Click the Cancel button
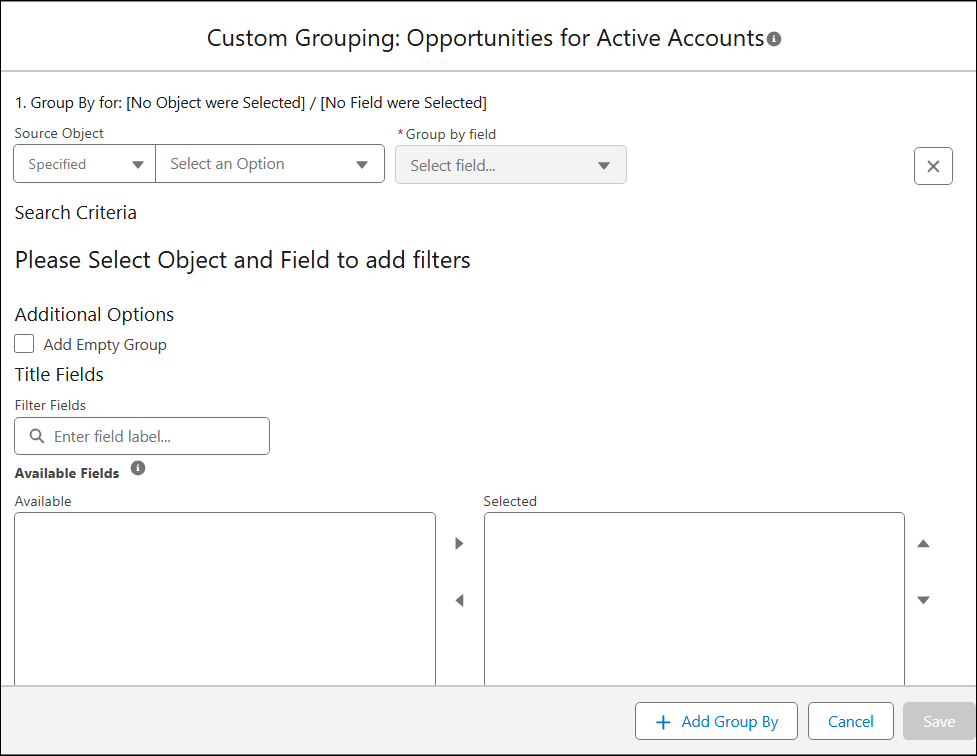The width and height of the screenshot is (977, 756). 850,721
